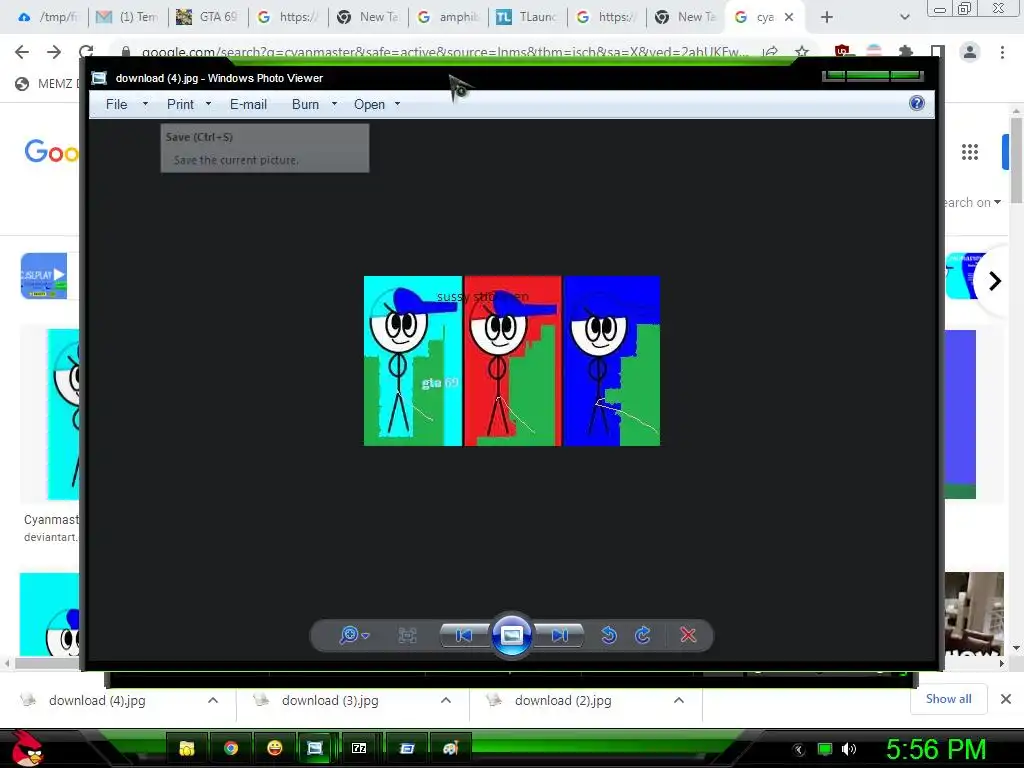
Task: Reload the page in Chrome
Action: pyautogui.click(x=86, y=52)
